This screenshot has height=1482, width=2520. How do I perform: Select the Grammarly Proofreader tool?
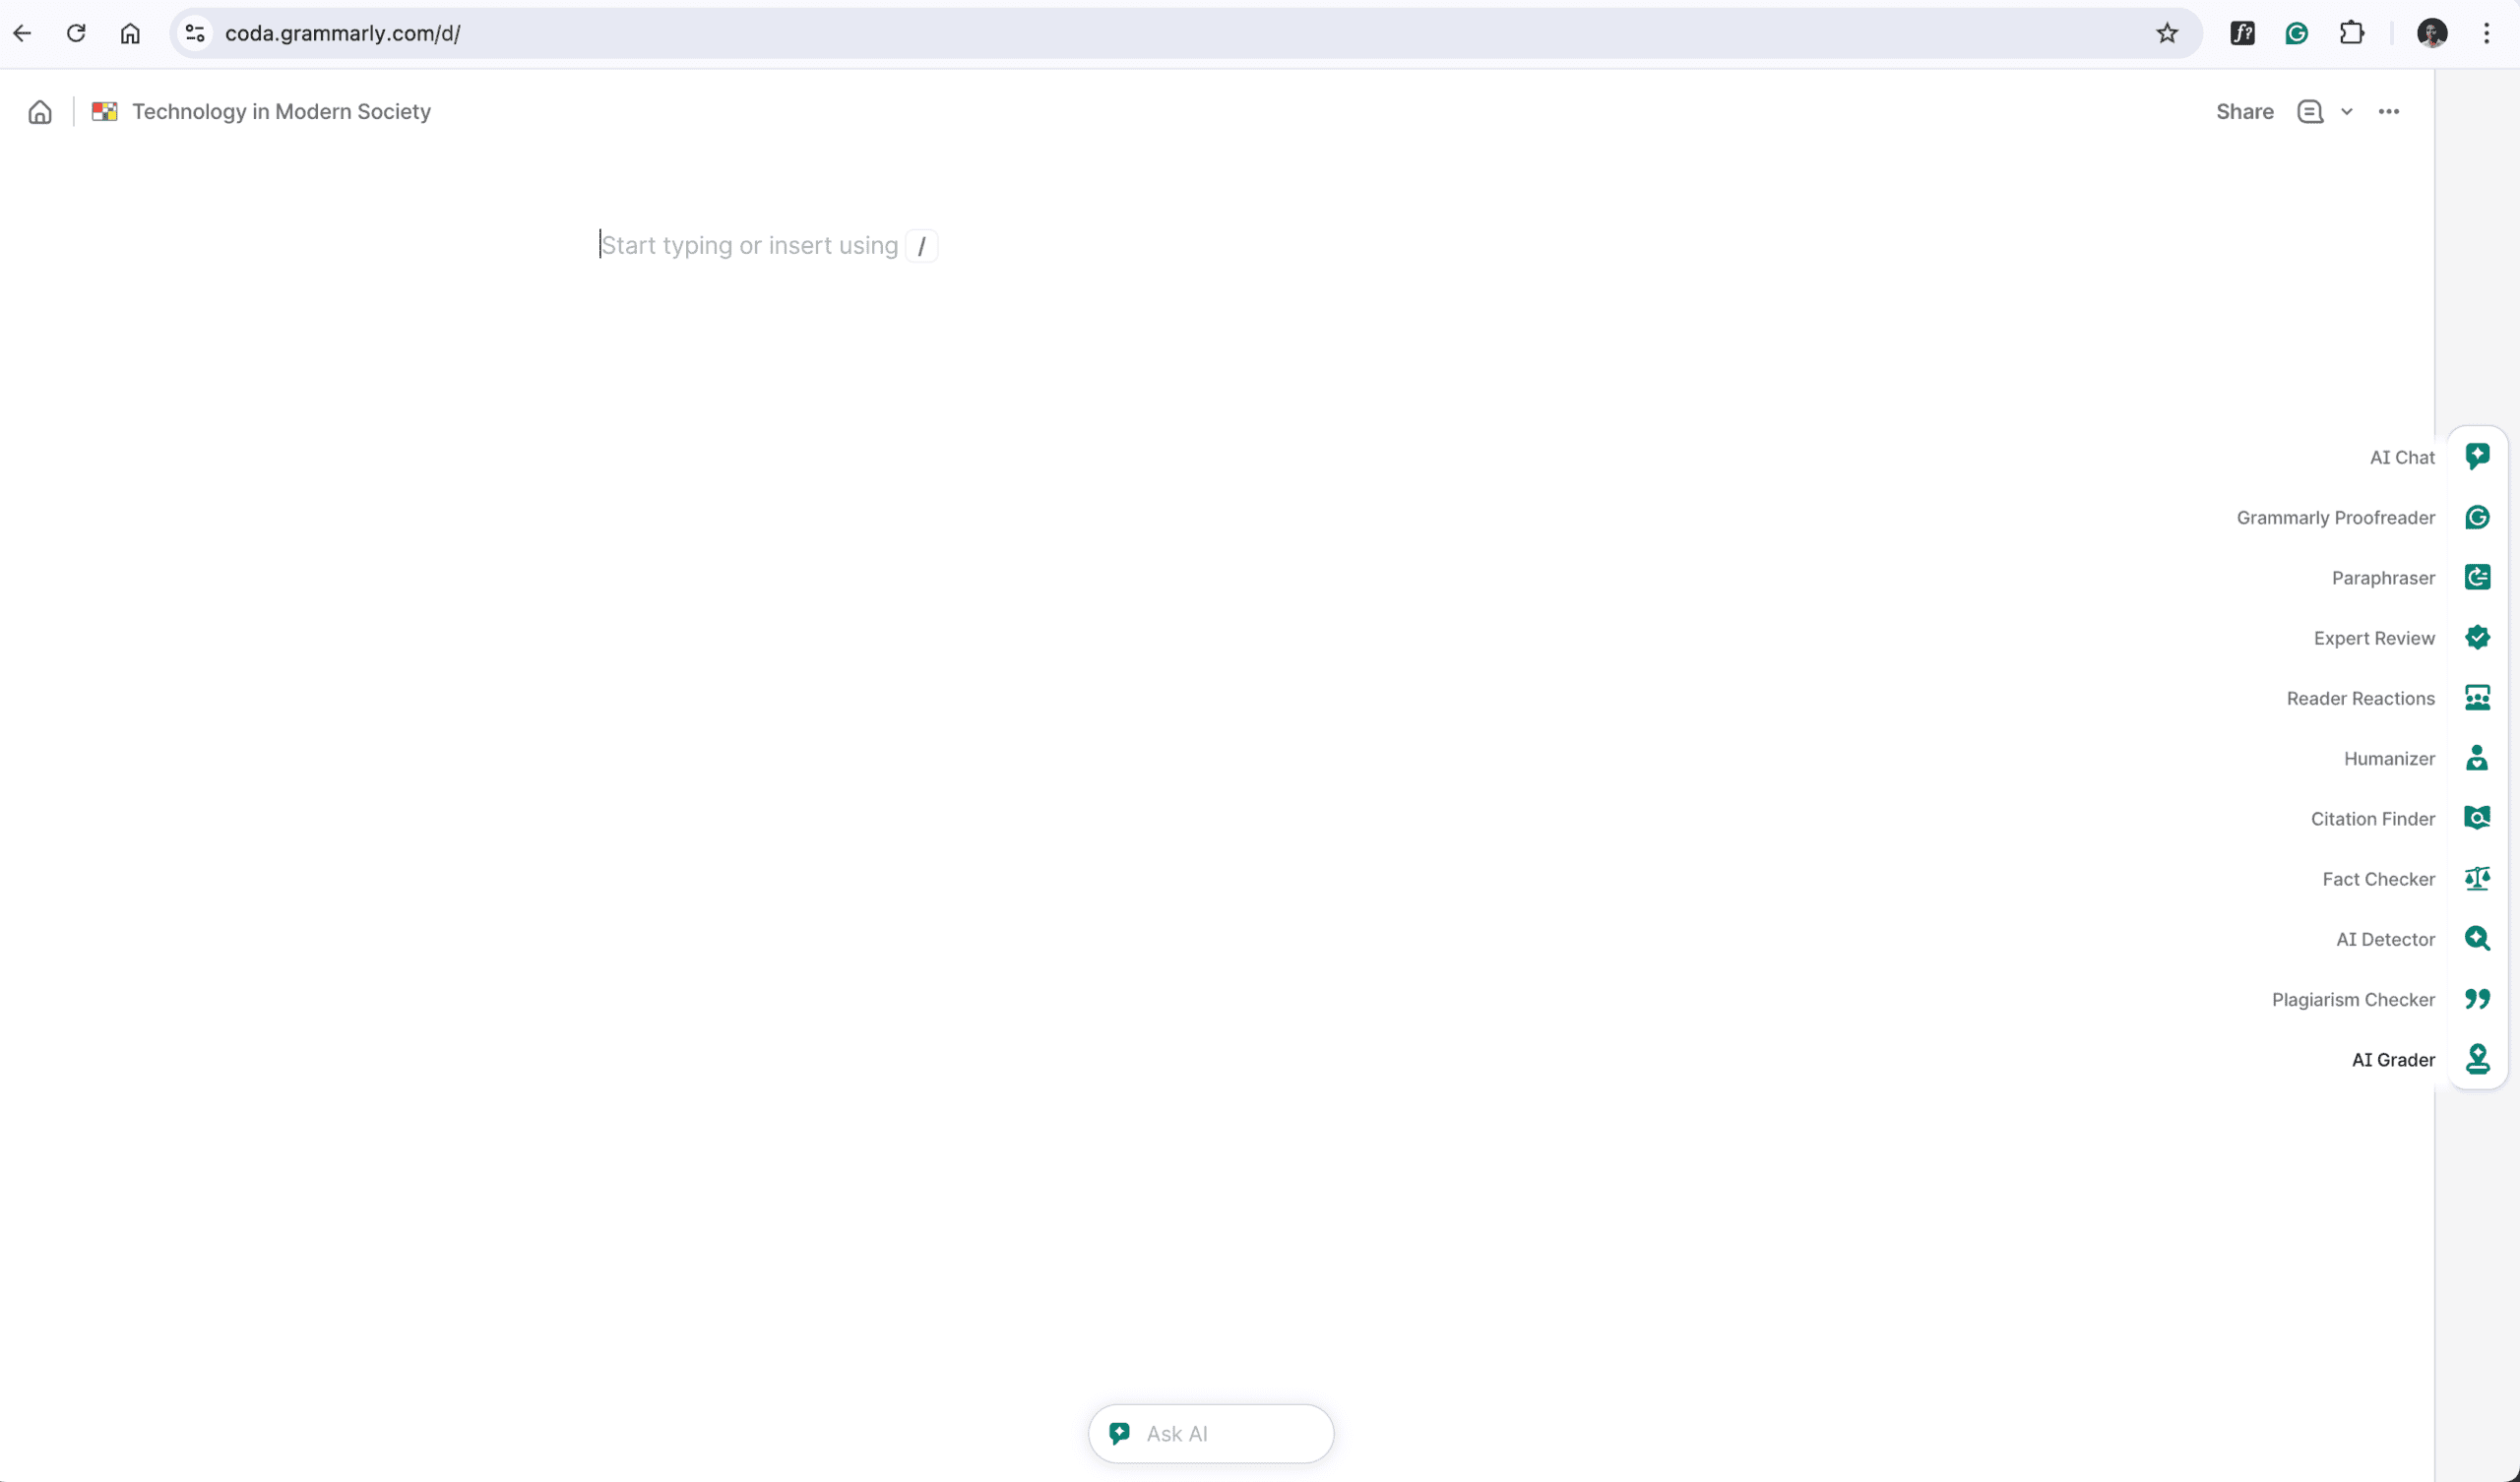(2479, 517)
